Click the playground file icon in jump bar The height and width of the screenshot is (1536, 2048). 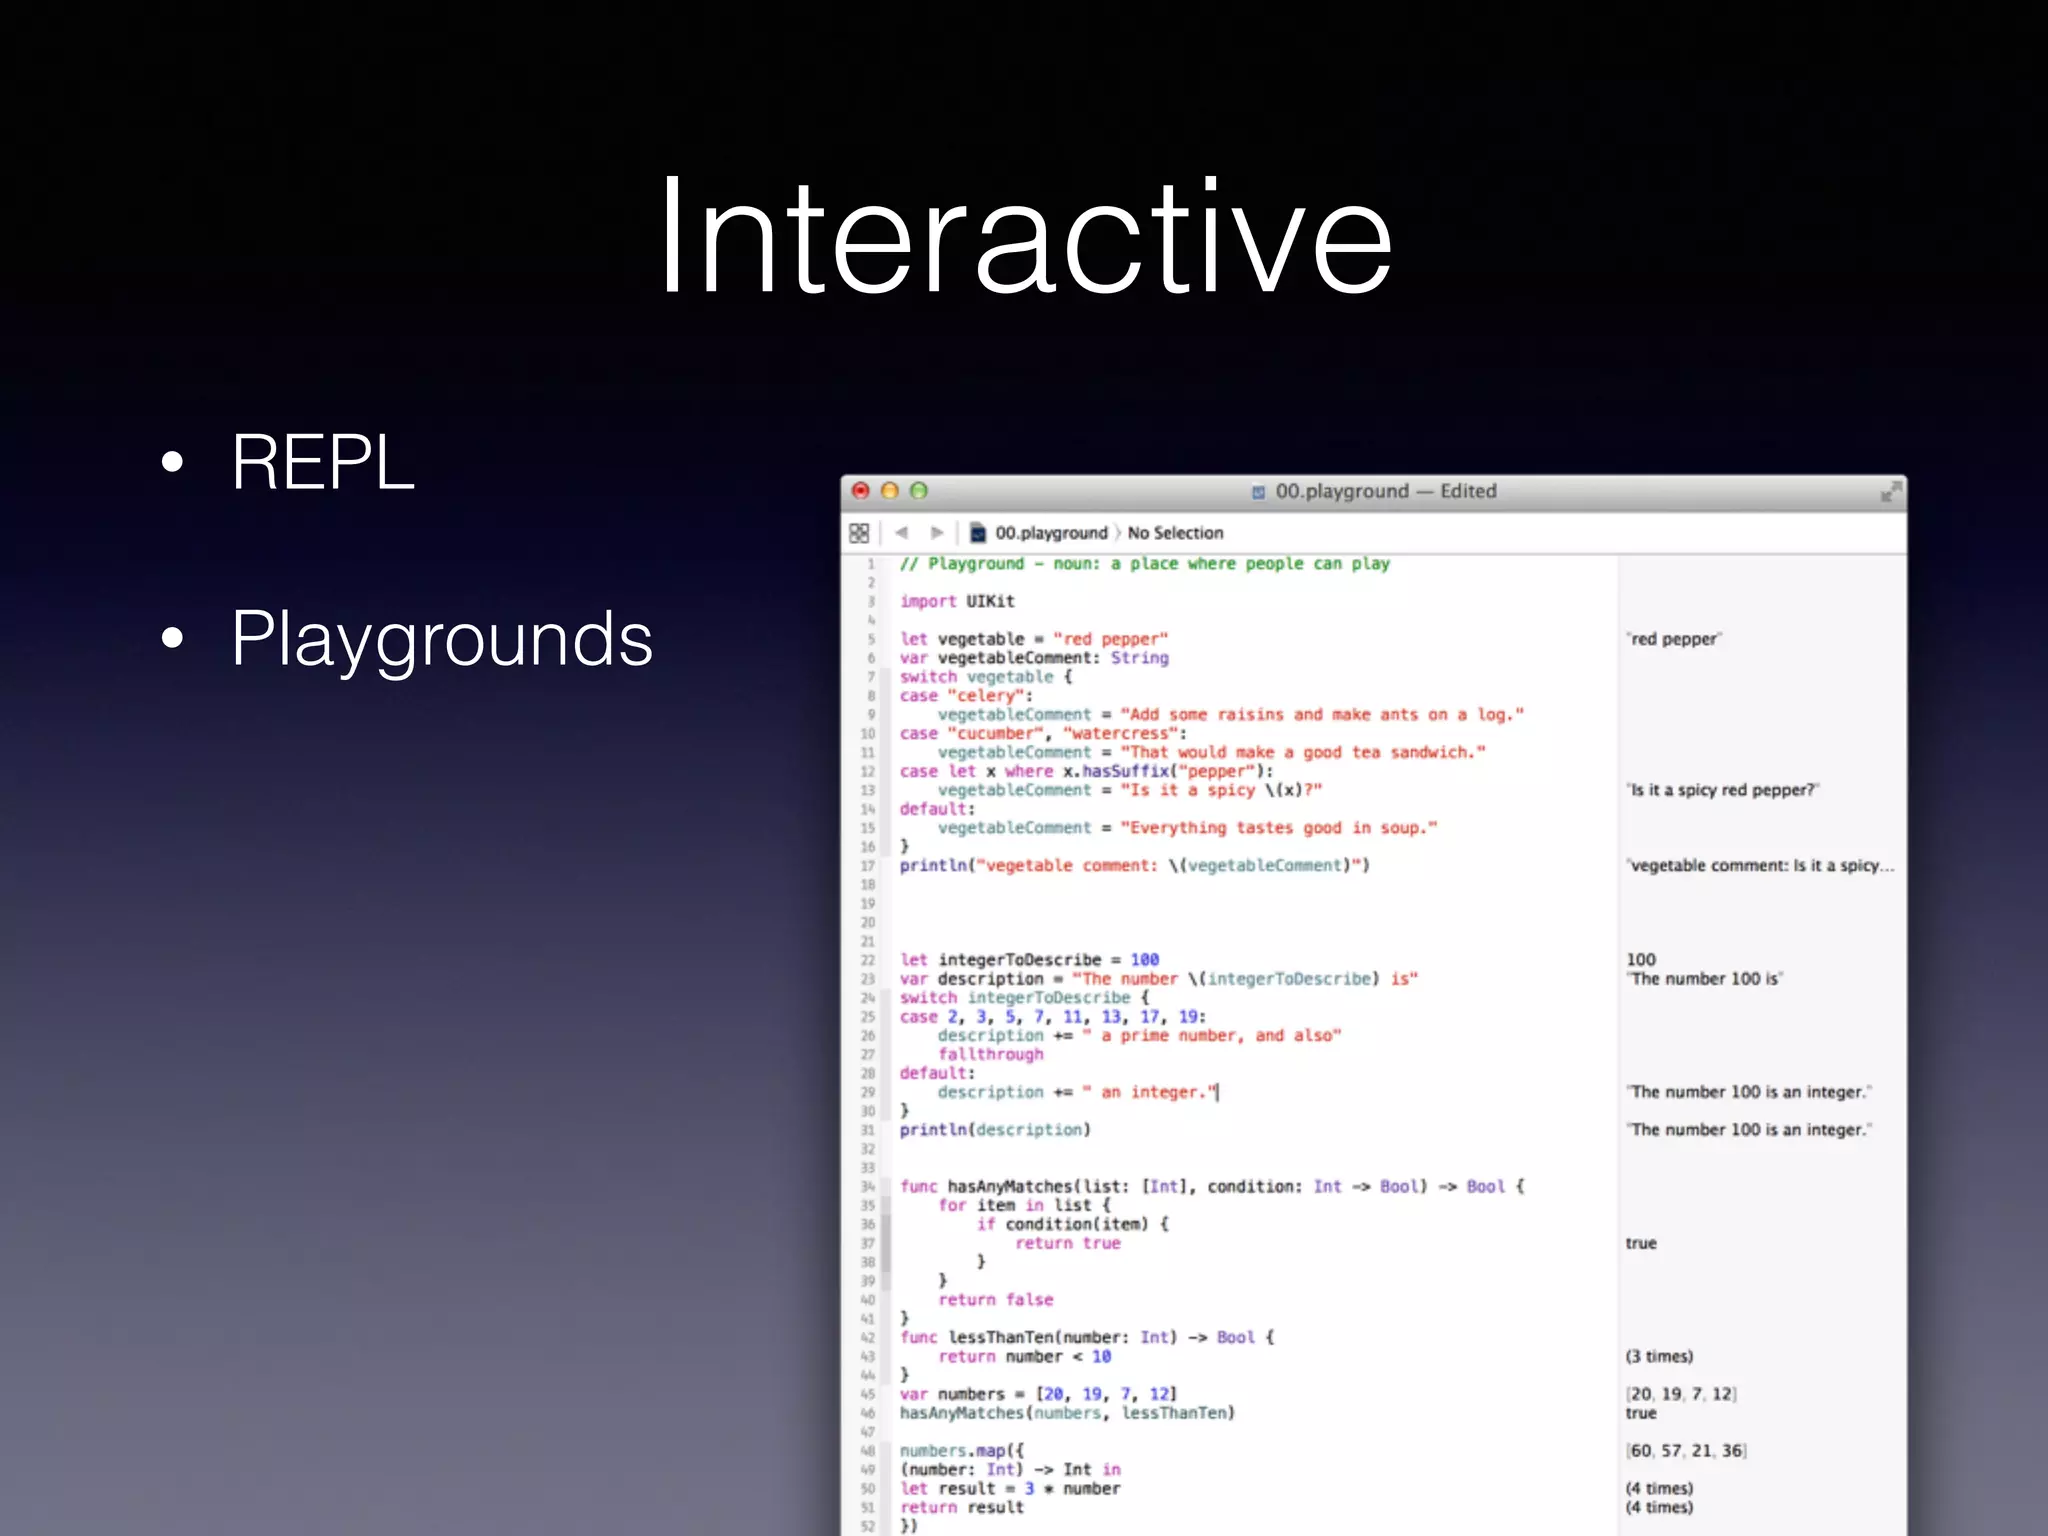click(x=979, y=533)
